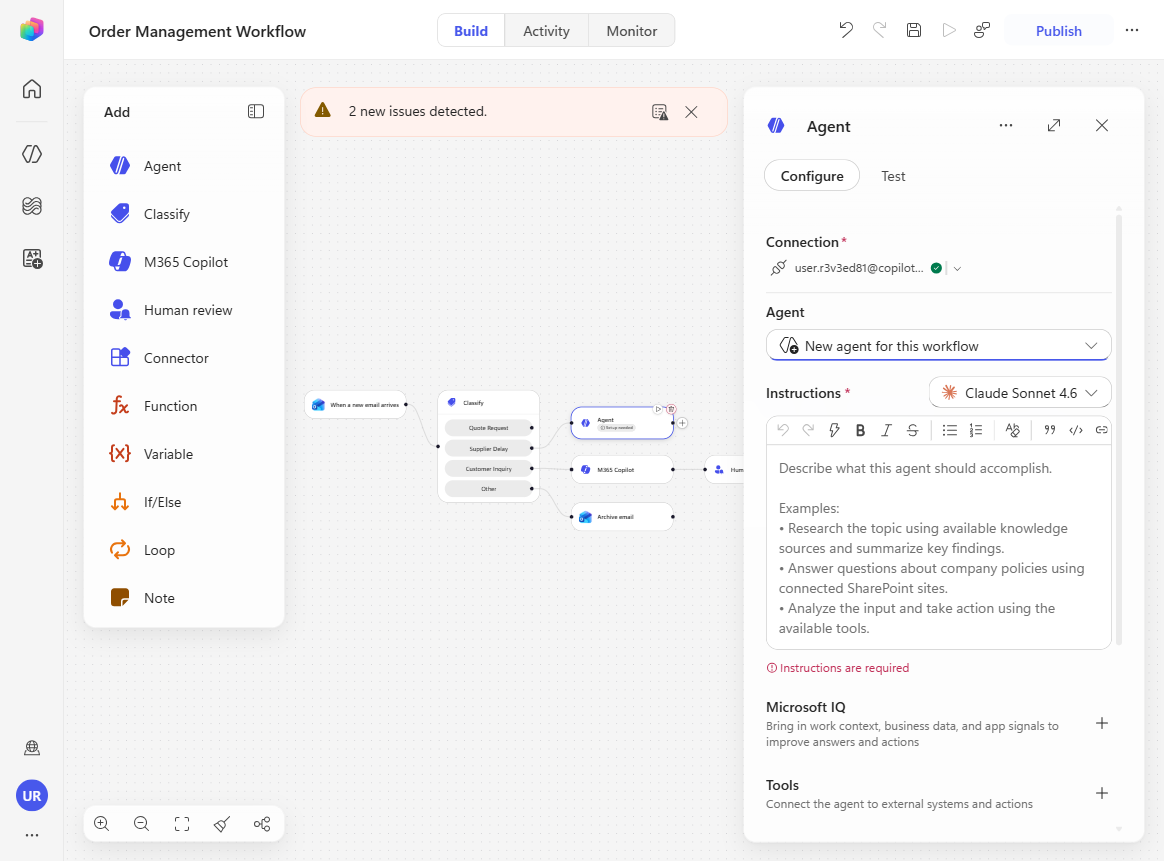Publish the workflow
The image size is (1164, 861).
click(x=1059, y=30)
